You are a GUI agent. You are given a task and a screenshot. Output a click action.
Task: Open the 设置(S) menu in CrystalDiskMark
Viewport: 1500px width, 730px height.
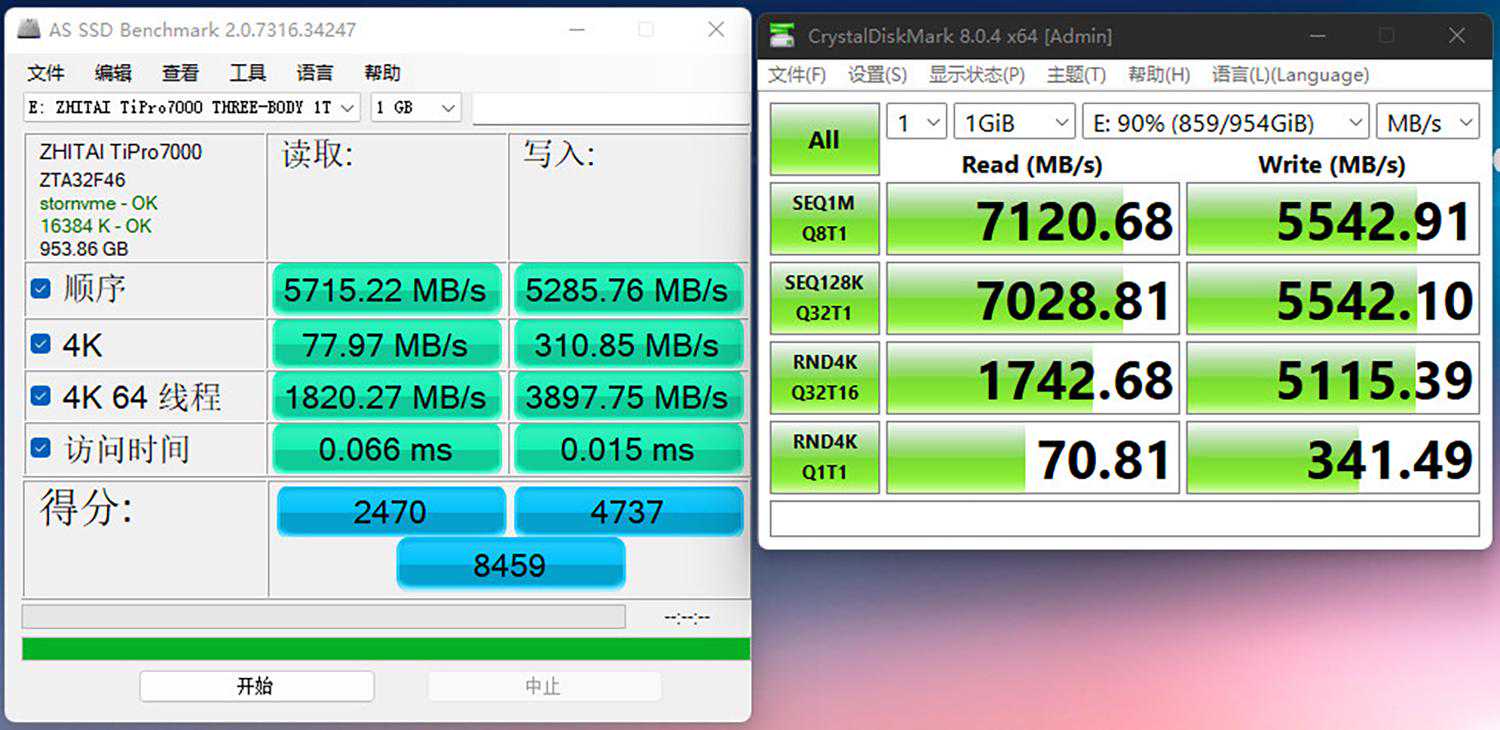pyautogui.click(x=877, y=75)
